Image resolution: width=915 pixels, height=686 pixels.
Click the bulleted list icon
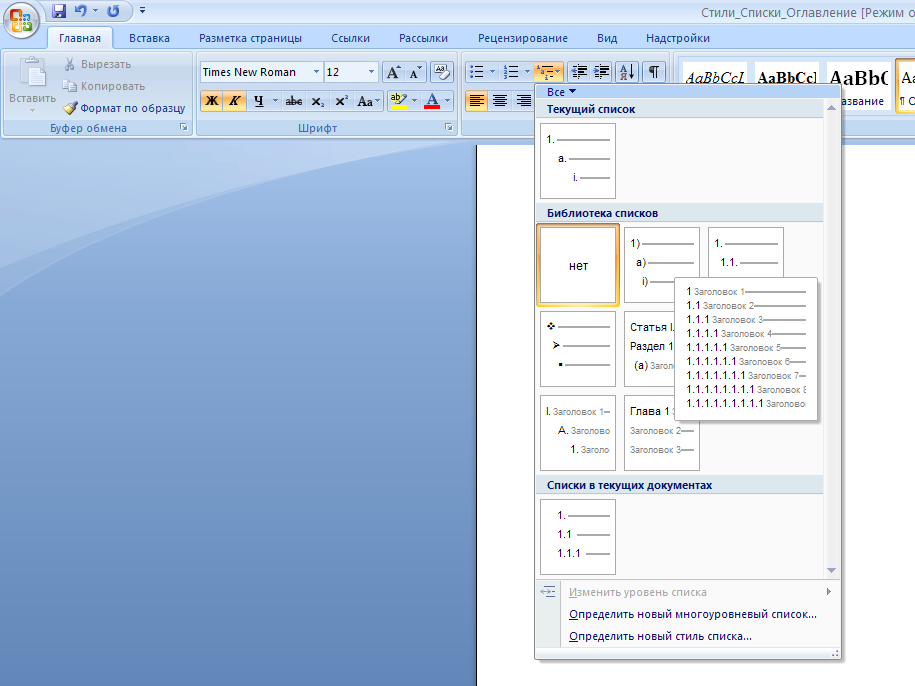click(x=477, y=72)
